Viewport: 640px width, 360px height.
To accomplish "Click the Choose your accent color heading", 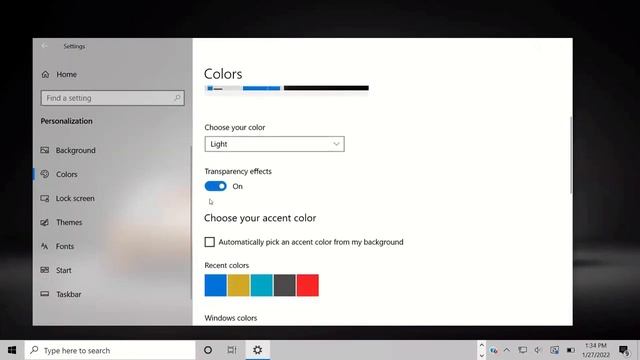I will [x=260, y=218].
